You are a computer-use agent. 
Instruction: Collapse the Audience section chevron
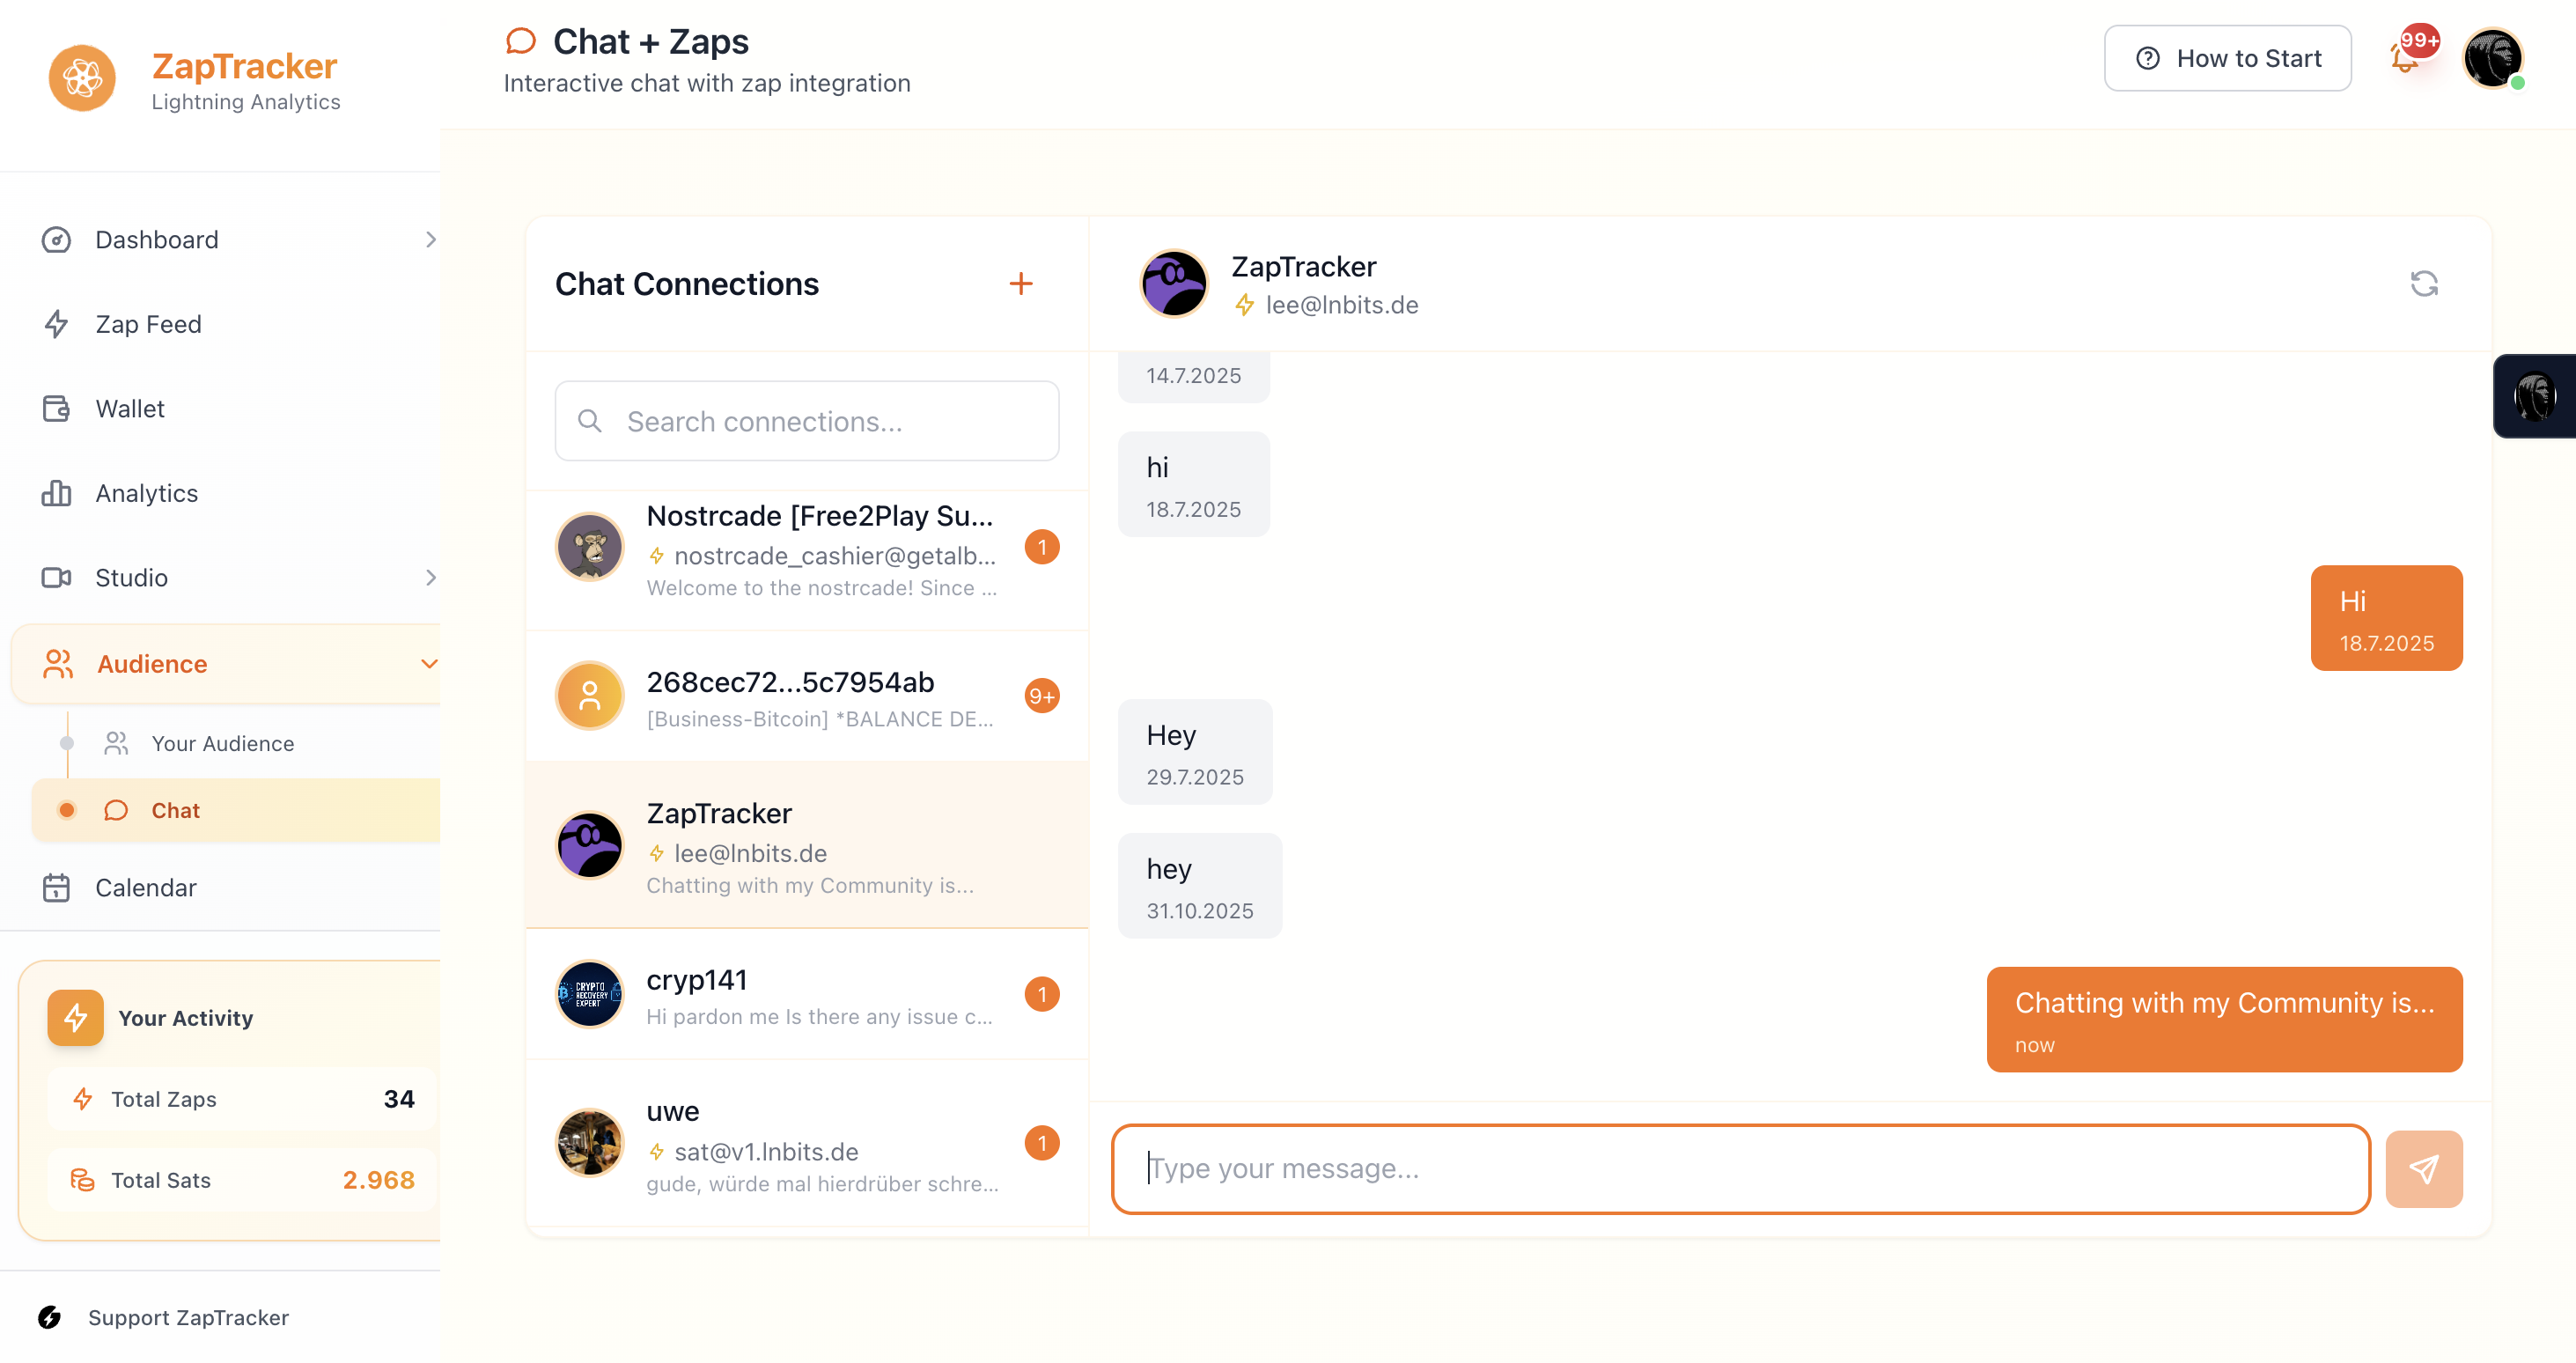(429, 664)
